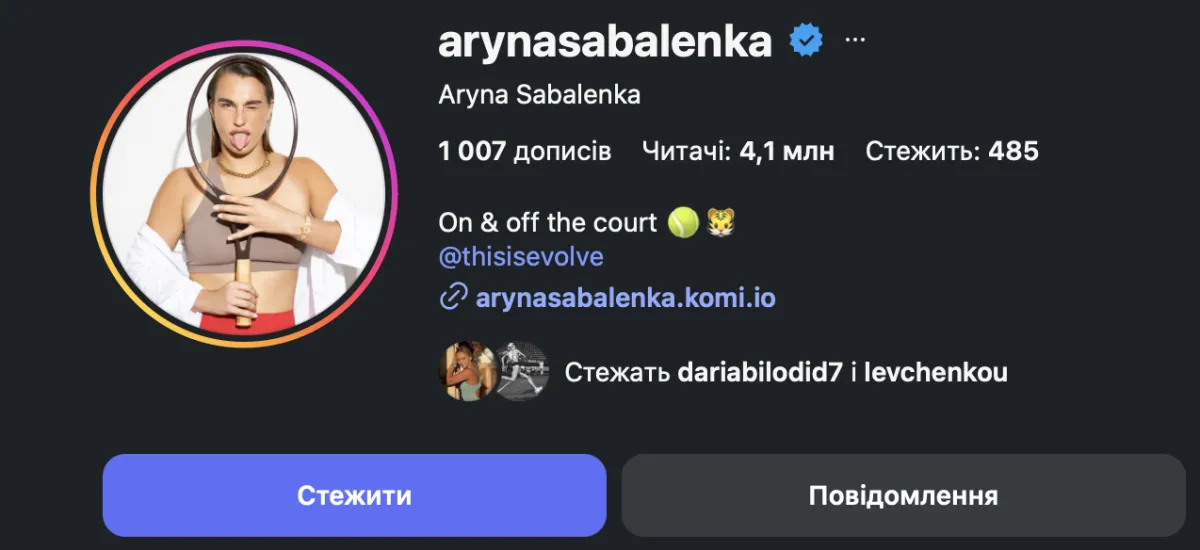Click the Aryna Sabalenka display name
Screen dimensions: 1200x550
540,96
